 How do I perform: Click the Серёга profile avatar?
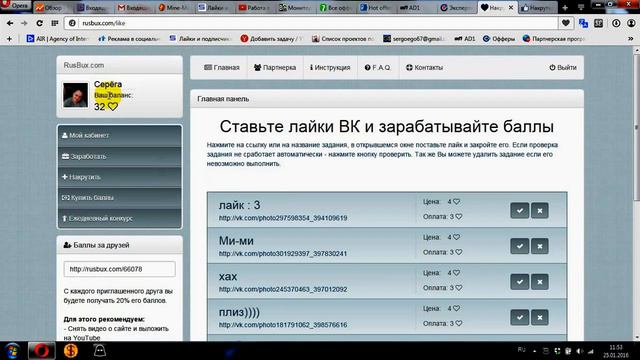coord(76,95)
